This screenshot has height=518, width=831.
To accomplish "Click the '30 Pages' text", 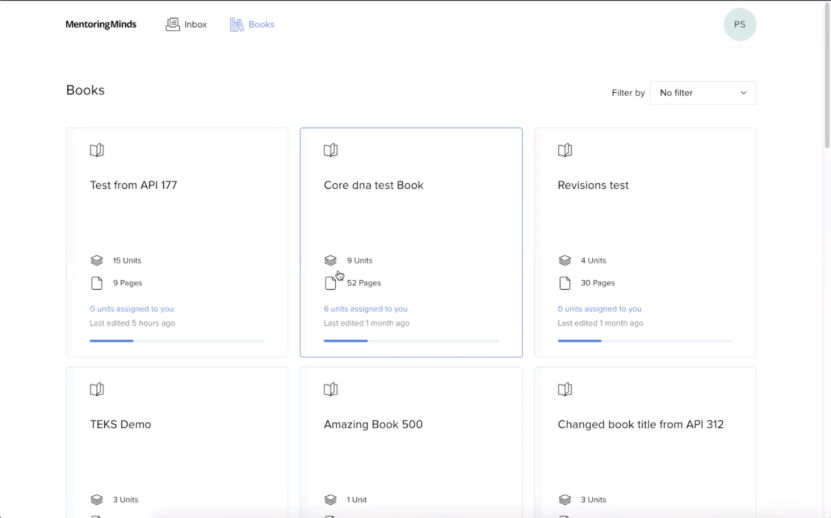I will click(598, 283).
